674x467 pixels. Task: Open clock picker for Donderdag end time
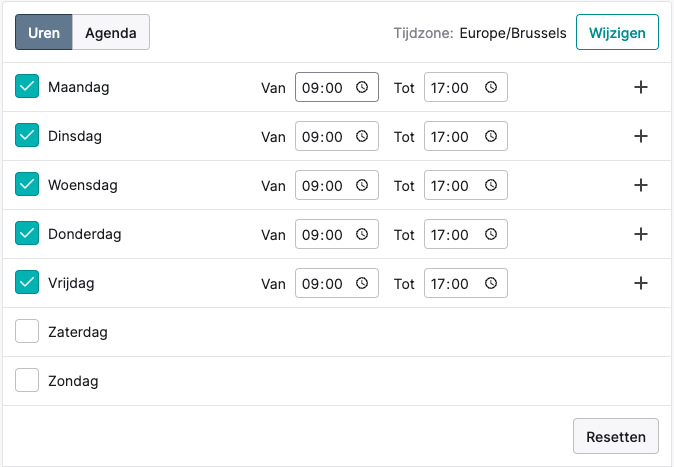[x=491, y=234]
